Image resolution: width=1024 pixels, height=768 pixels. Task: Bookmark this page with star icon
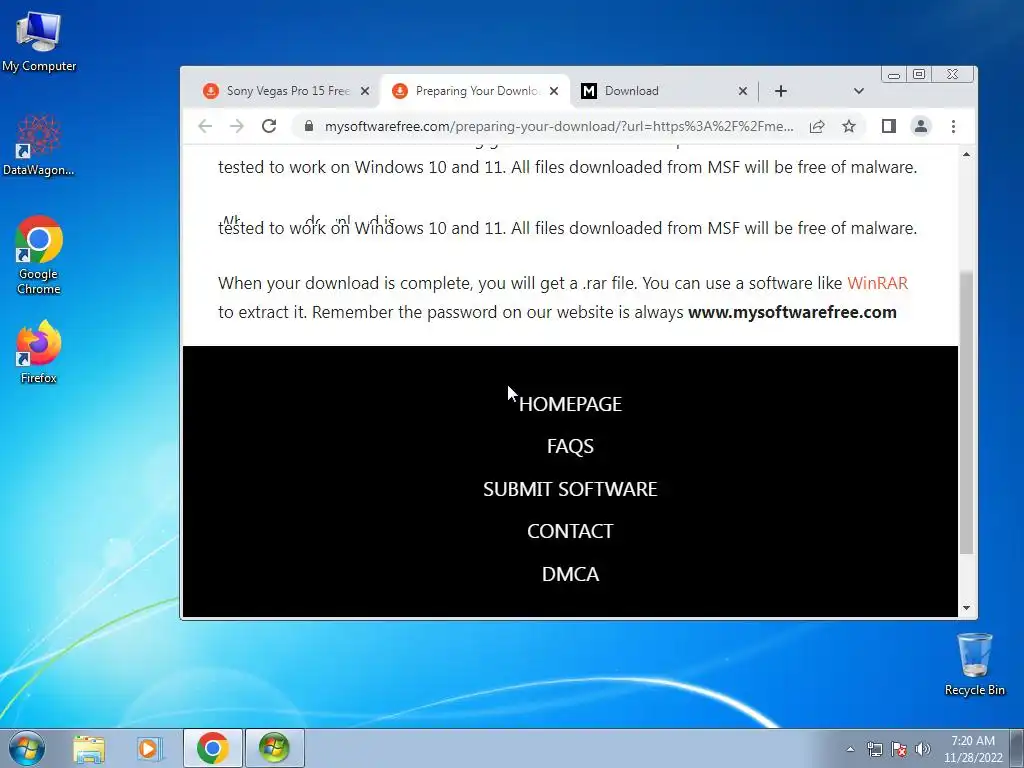[x=848, y=126]
